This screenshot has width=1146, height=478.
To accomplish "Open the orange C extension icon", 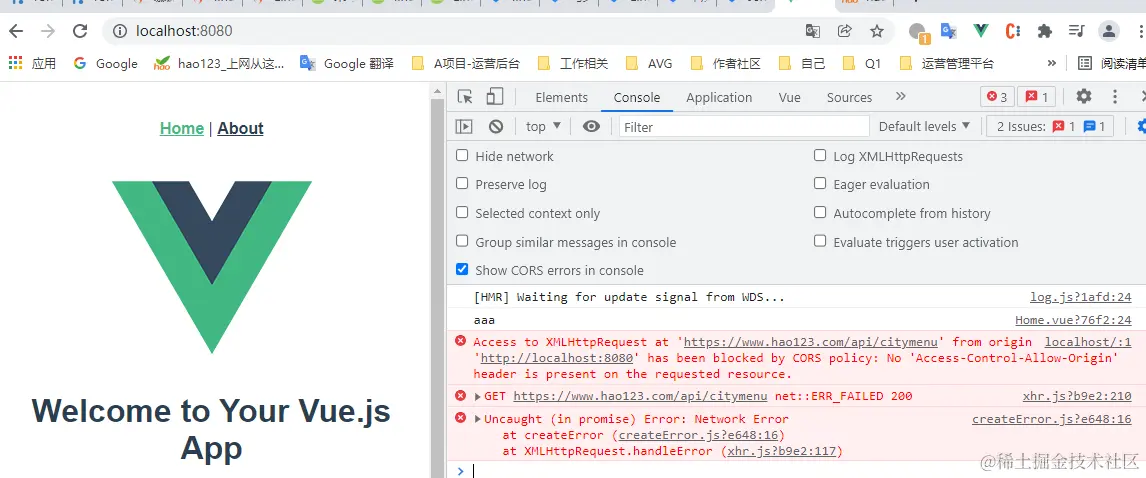I will (x=1013, y=31).
